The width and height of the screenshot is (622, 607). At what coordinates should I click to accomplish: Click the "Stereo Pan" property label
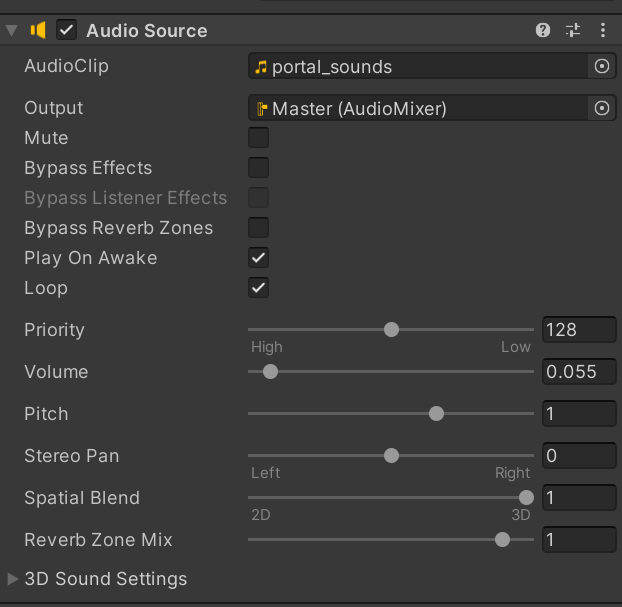71,456
